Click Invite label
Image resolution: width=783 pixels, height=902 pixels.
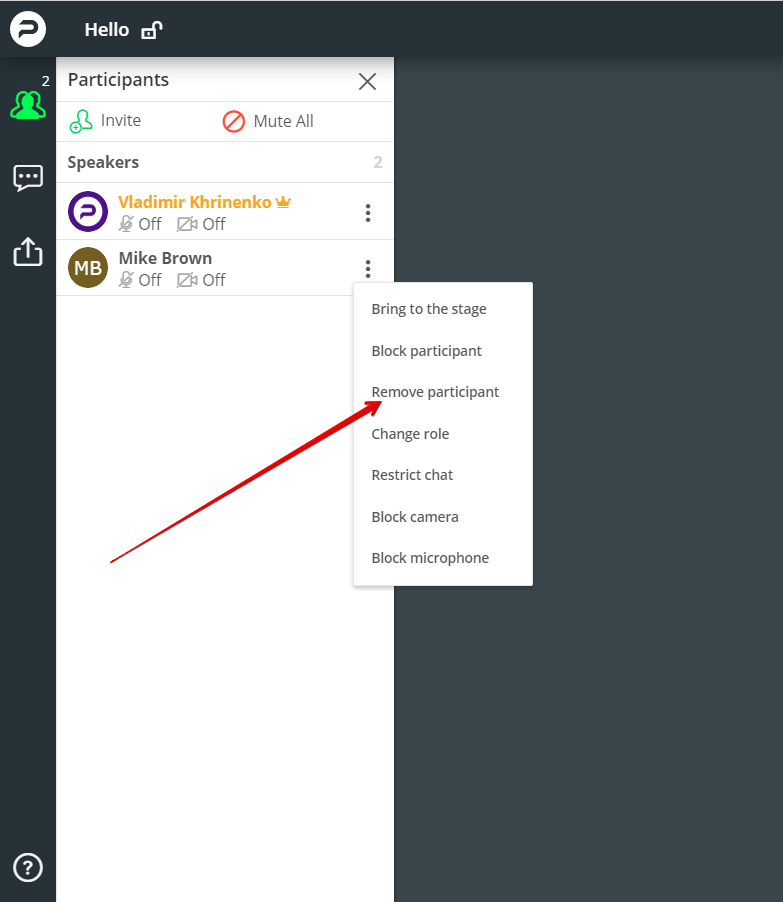click(121, 120)
